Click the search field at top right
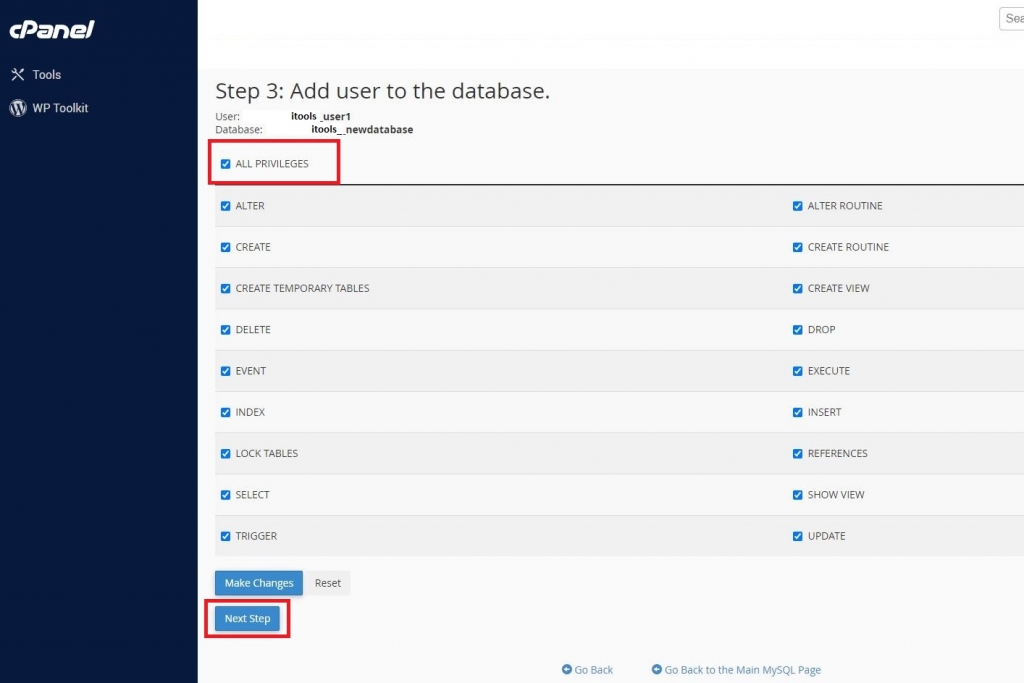Screen dimensions: 1024x683 click(x=1012, y=18)
